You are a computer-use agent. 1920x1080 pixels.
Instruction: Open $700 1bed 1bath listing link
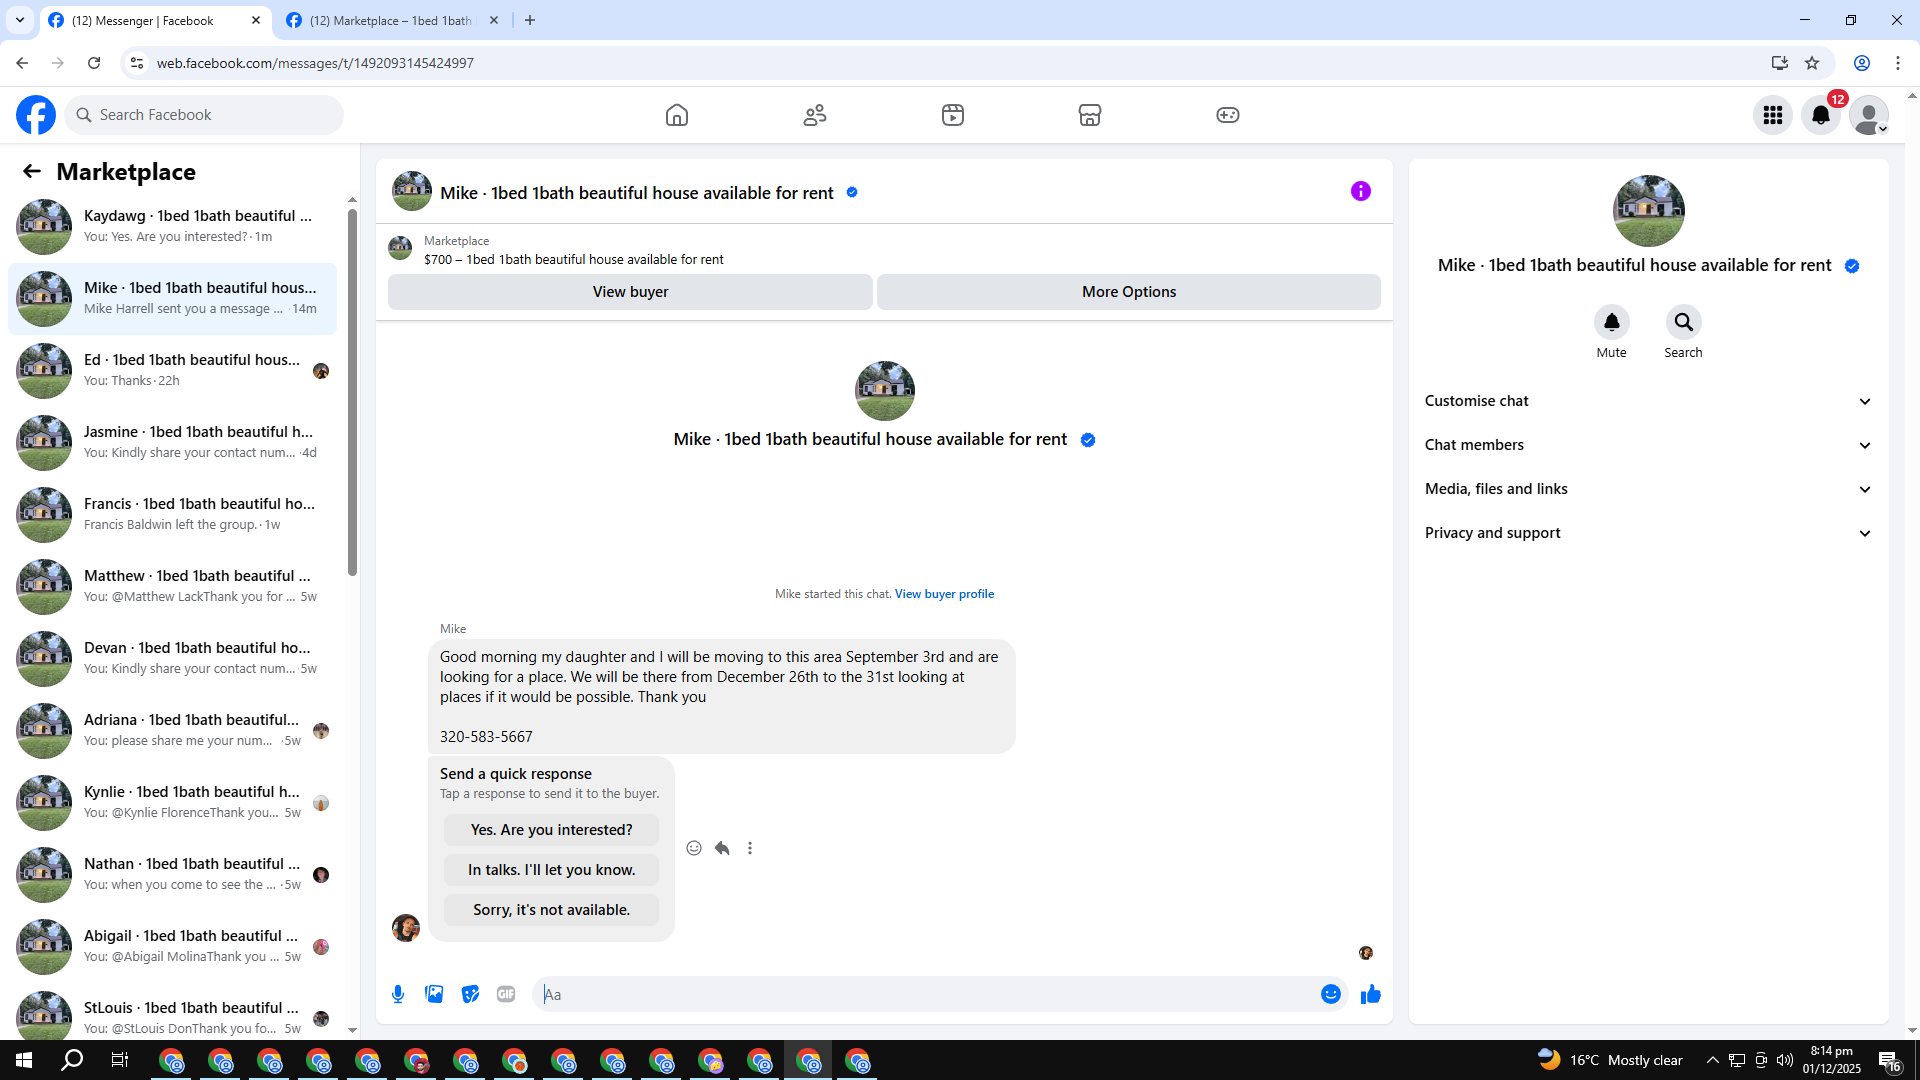coord(574,260)
